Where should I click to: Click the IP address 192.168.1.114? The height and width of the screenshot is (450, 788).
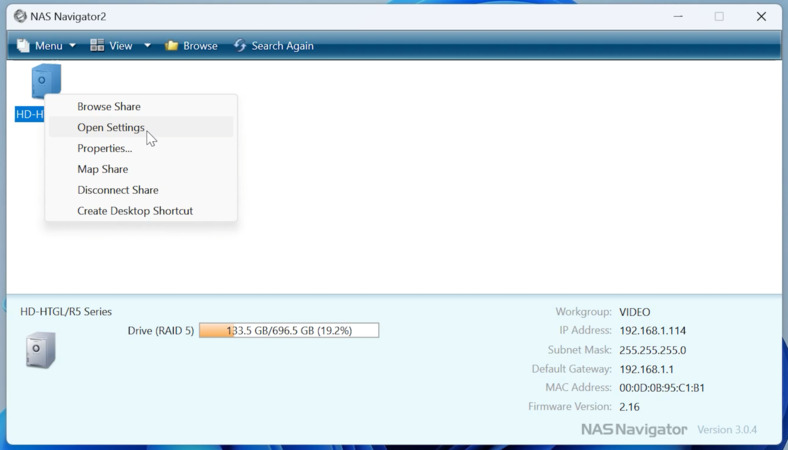(x=652, y=330)
